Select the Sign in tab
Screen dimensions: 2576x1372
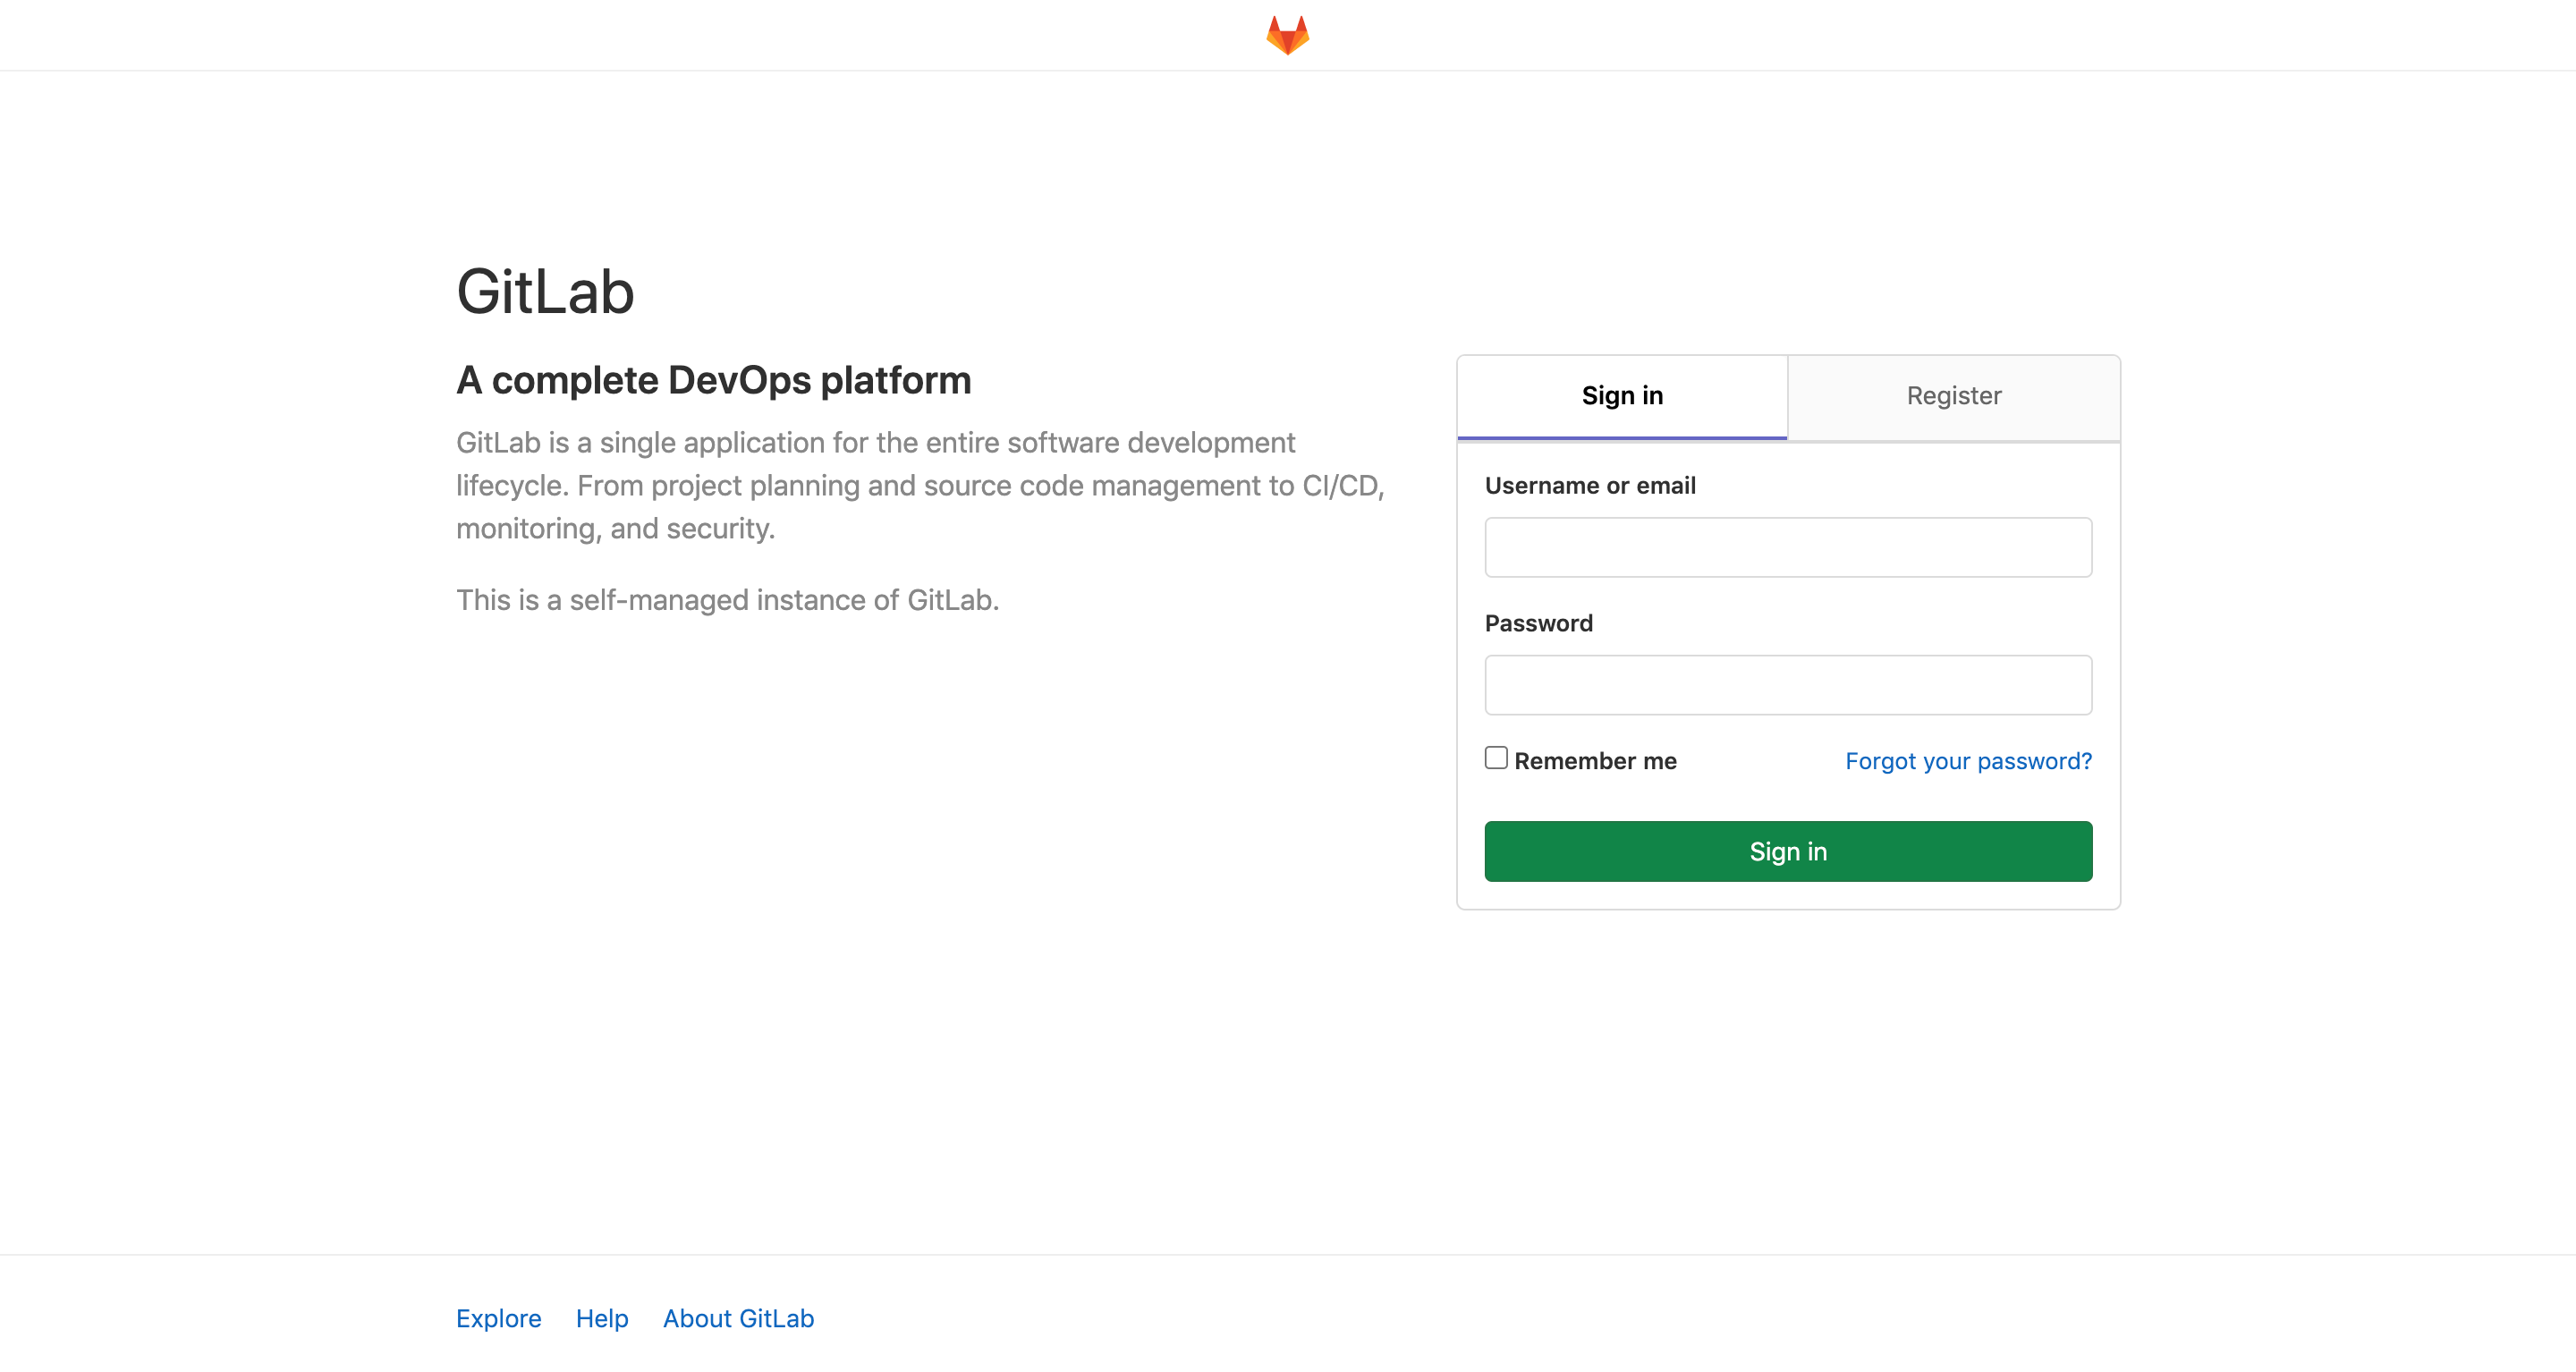(1621, 396)
